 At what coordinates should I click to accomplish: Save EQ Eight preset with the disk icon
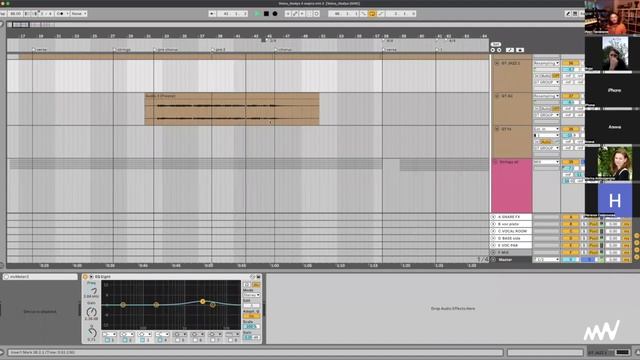(258, 277)
